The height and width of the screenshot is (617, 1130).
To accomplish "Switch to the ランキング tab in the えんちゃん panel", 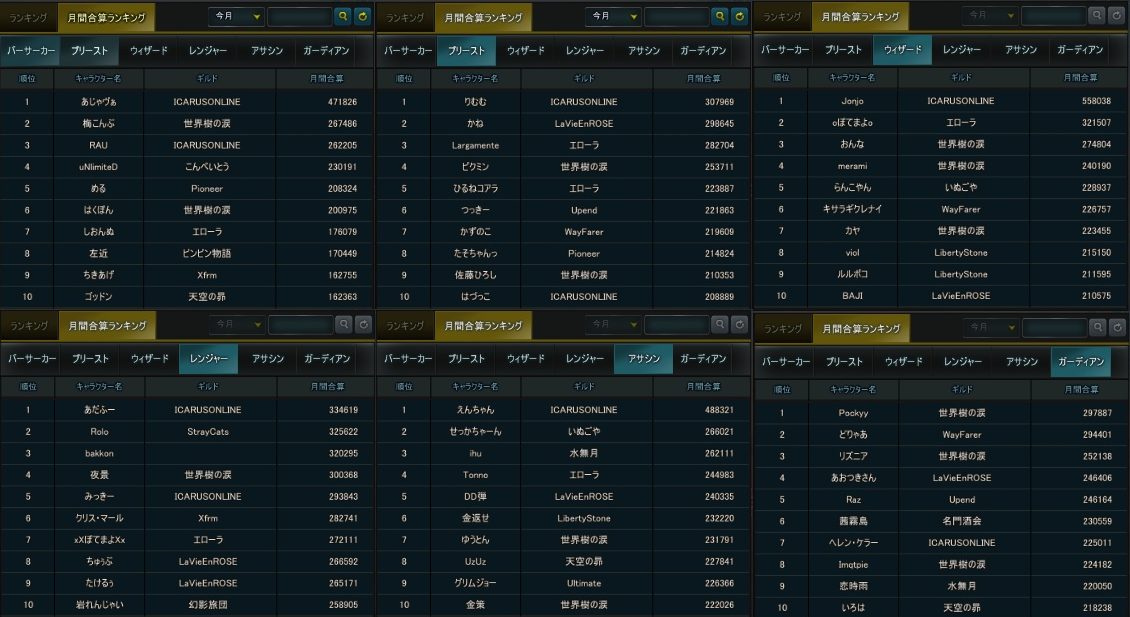I will [x=404, y=326].
